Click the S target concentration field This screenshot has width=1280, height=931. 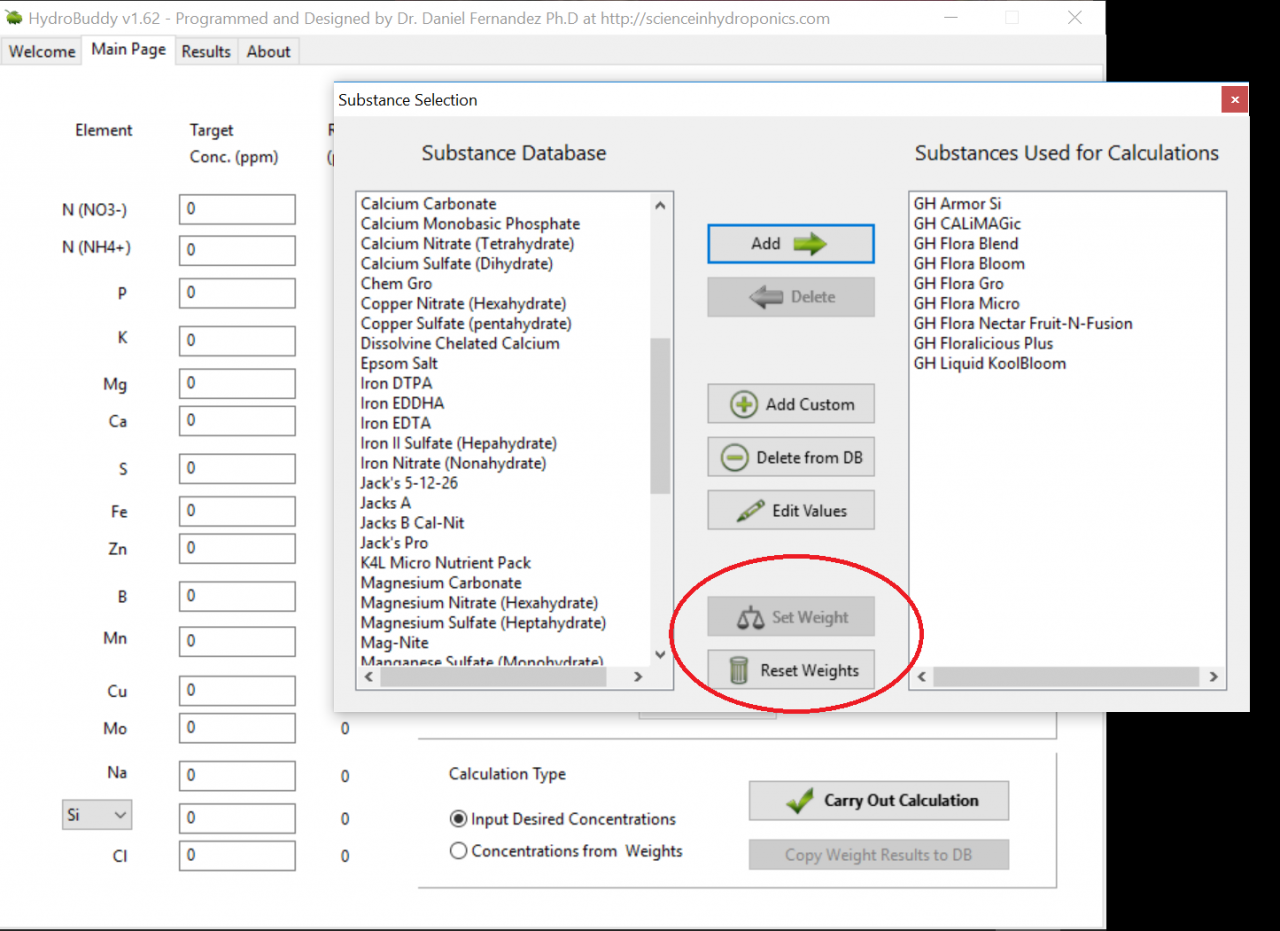click(x=237, y=468)
